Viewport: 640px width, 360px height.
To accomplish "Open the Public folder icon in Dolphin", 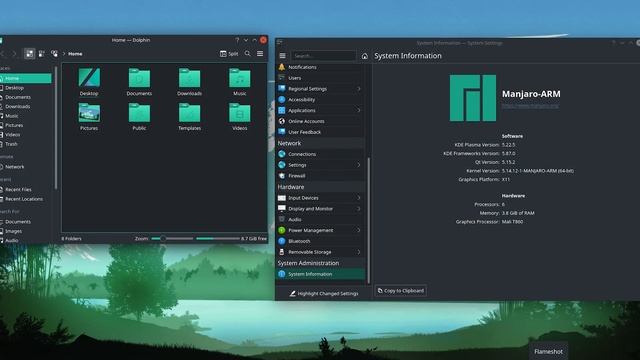I will coord(139,116).
